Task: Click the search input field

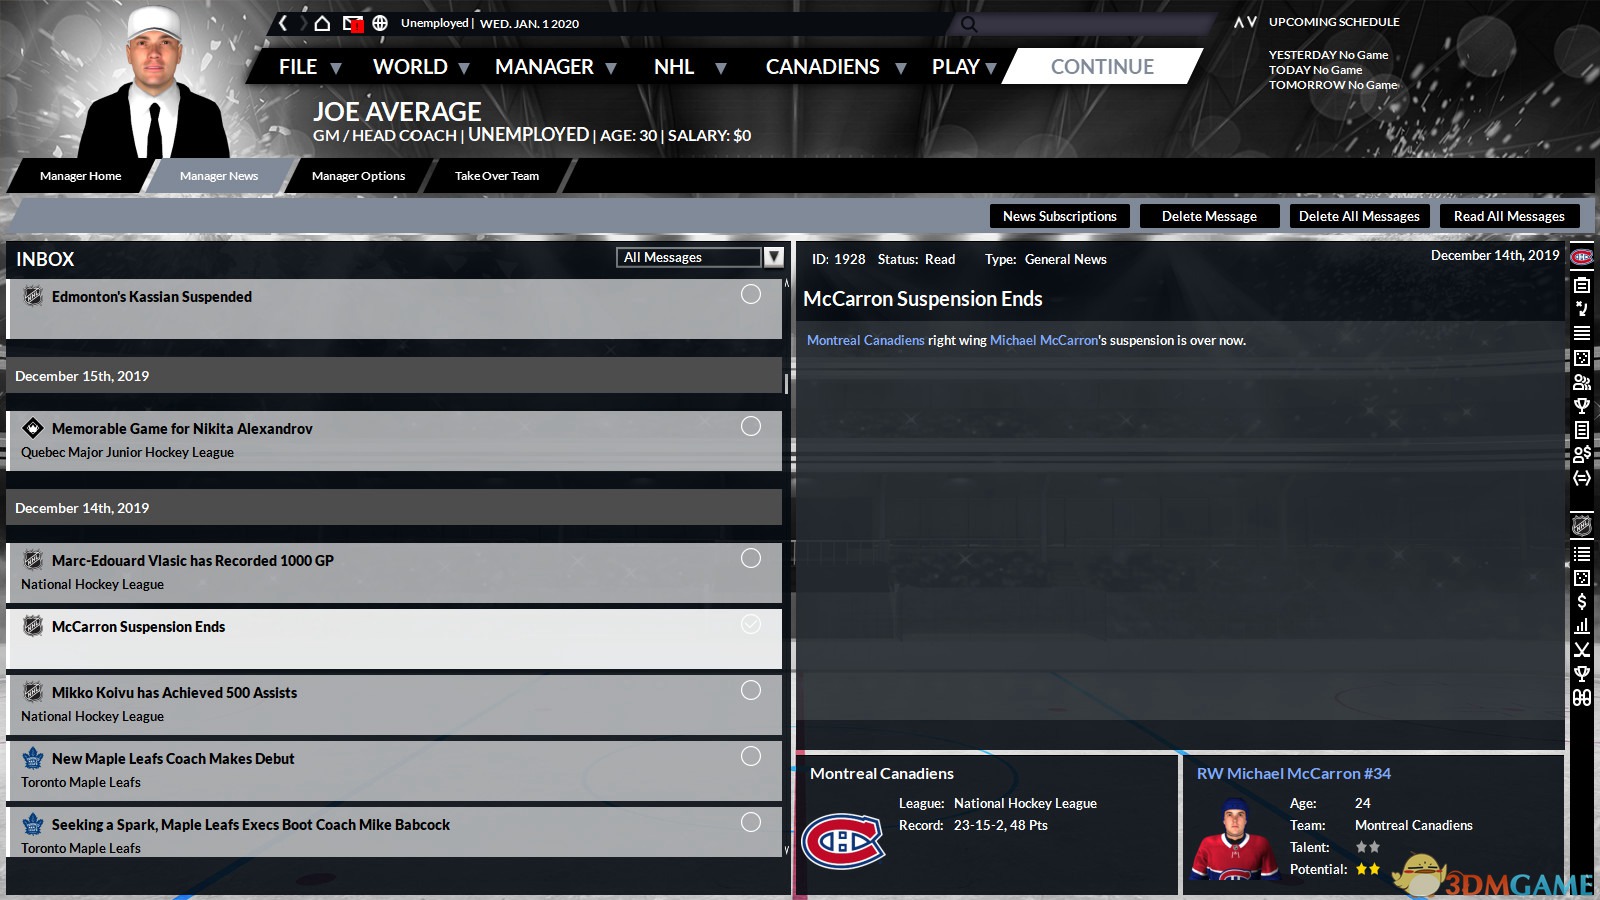Action: pos(1080,24)
